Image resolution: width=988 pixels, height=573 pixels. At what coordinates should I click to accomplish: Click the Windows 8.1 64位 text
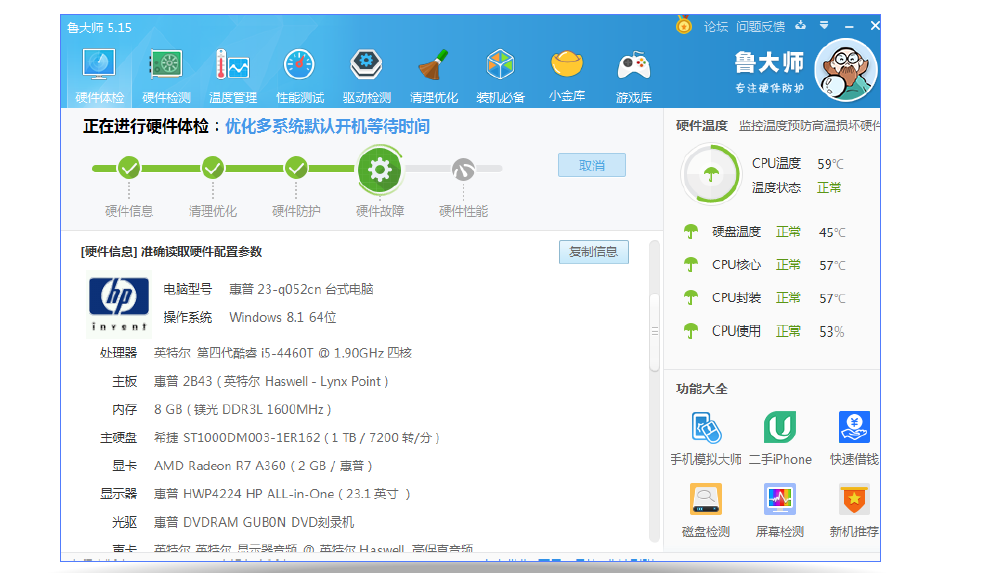click(282, 317)
